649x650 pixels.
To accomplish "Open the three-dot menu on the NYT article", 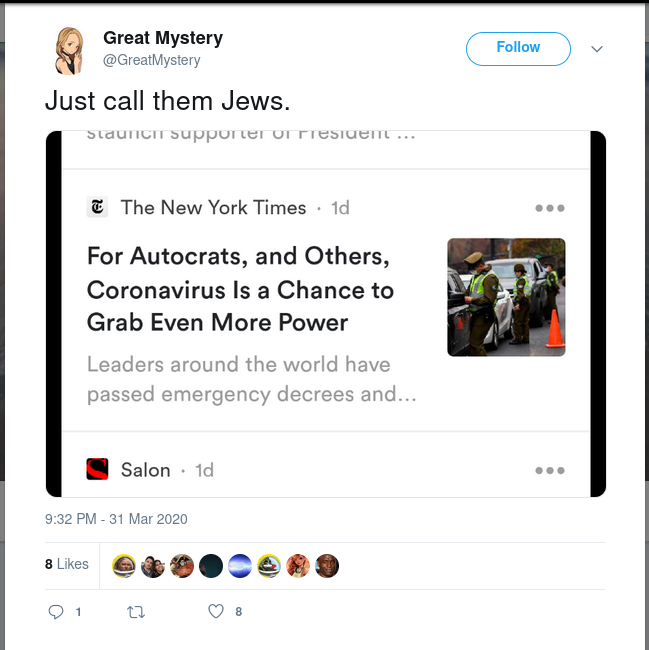I will 550,208.
